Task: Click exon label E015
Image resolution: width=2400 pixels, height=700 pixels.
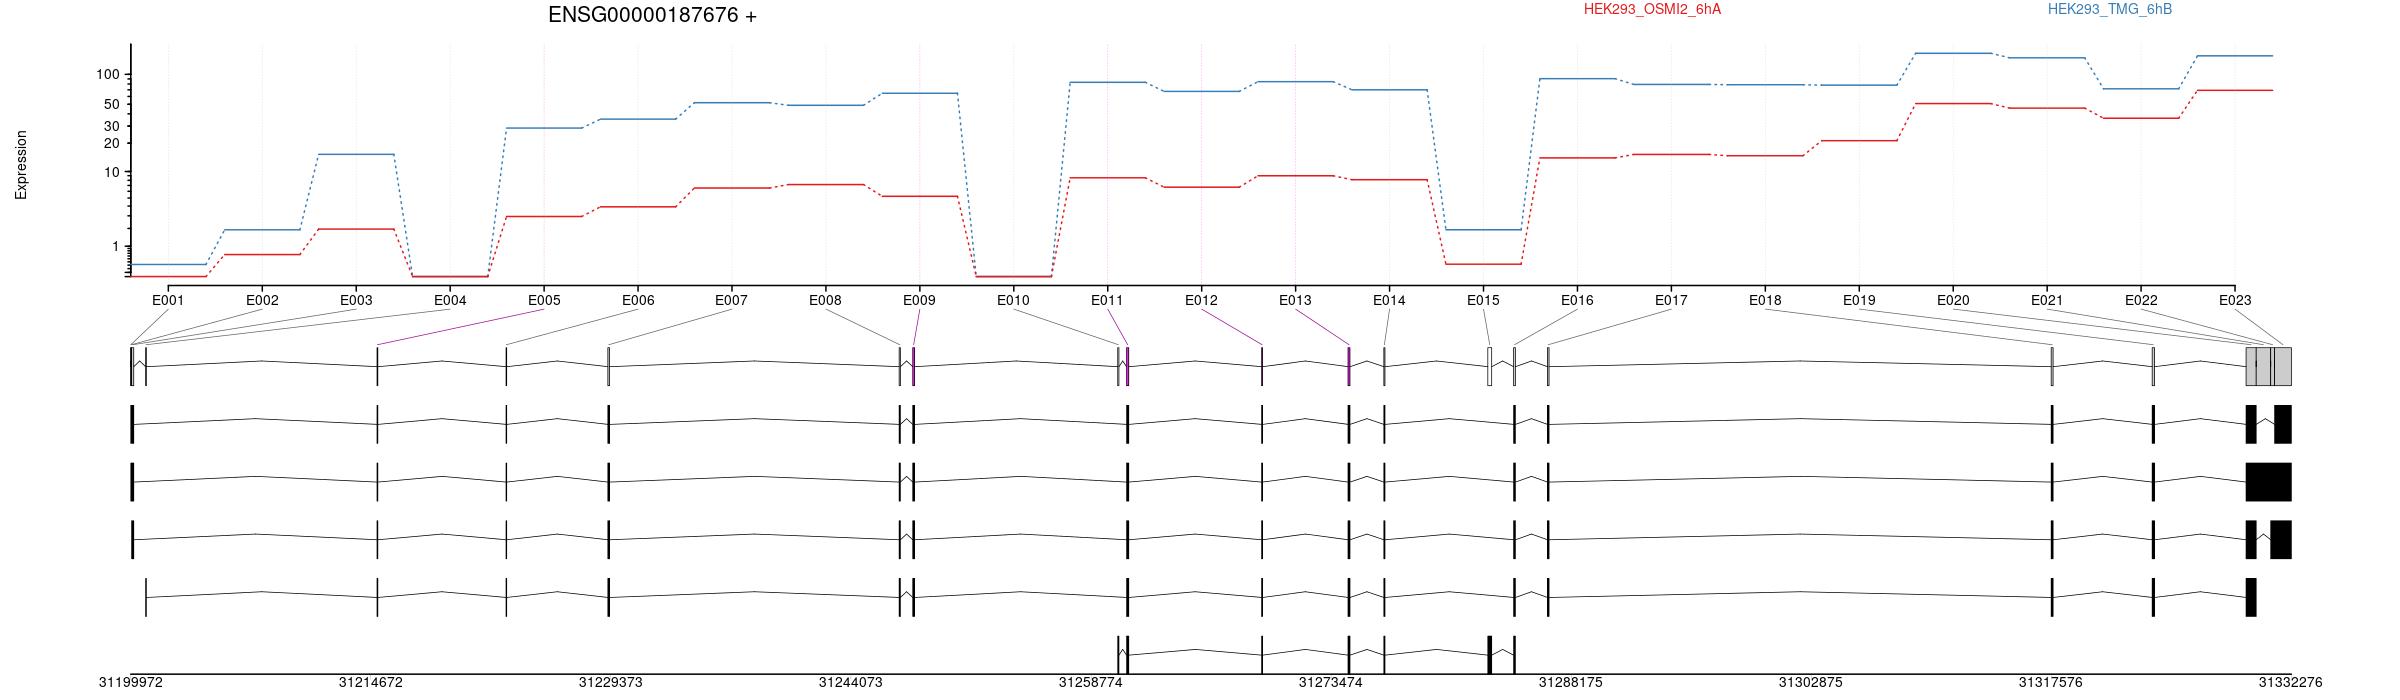Action: [1483, 300]
